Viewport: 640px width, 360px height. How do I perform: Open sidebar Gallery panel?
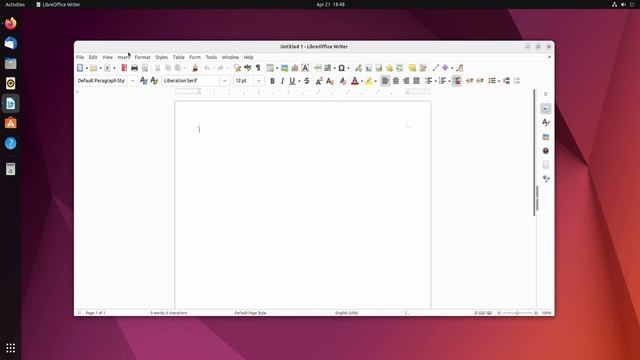546,137
